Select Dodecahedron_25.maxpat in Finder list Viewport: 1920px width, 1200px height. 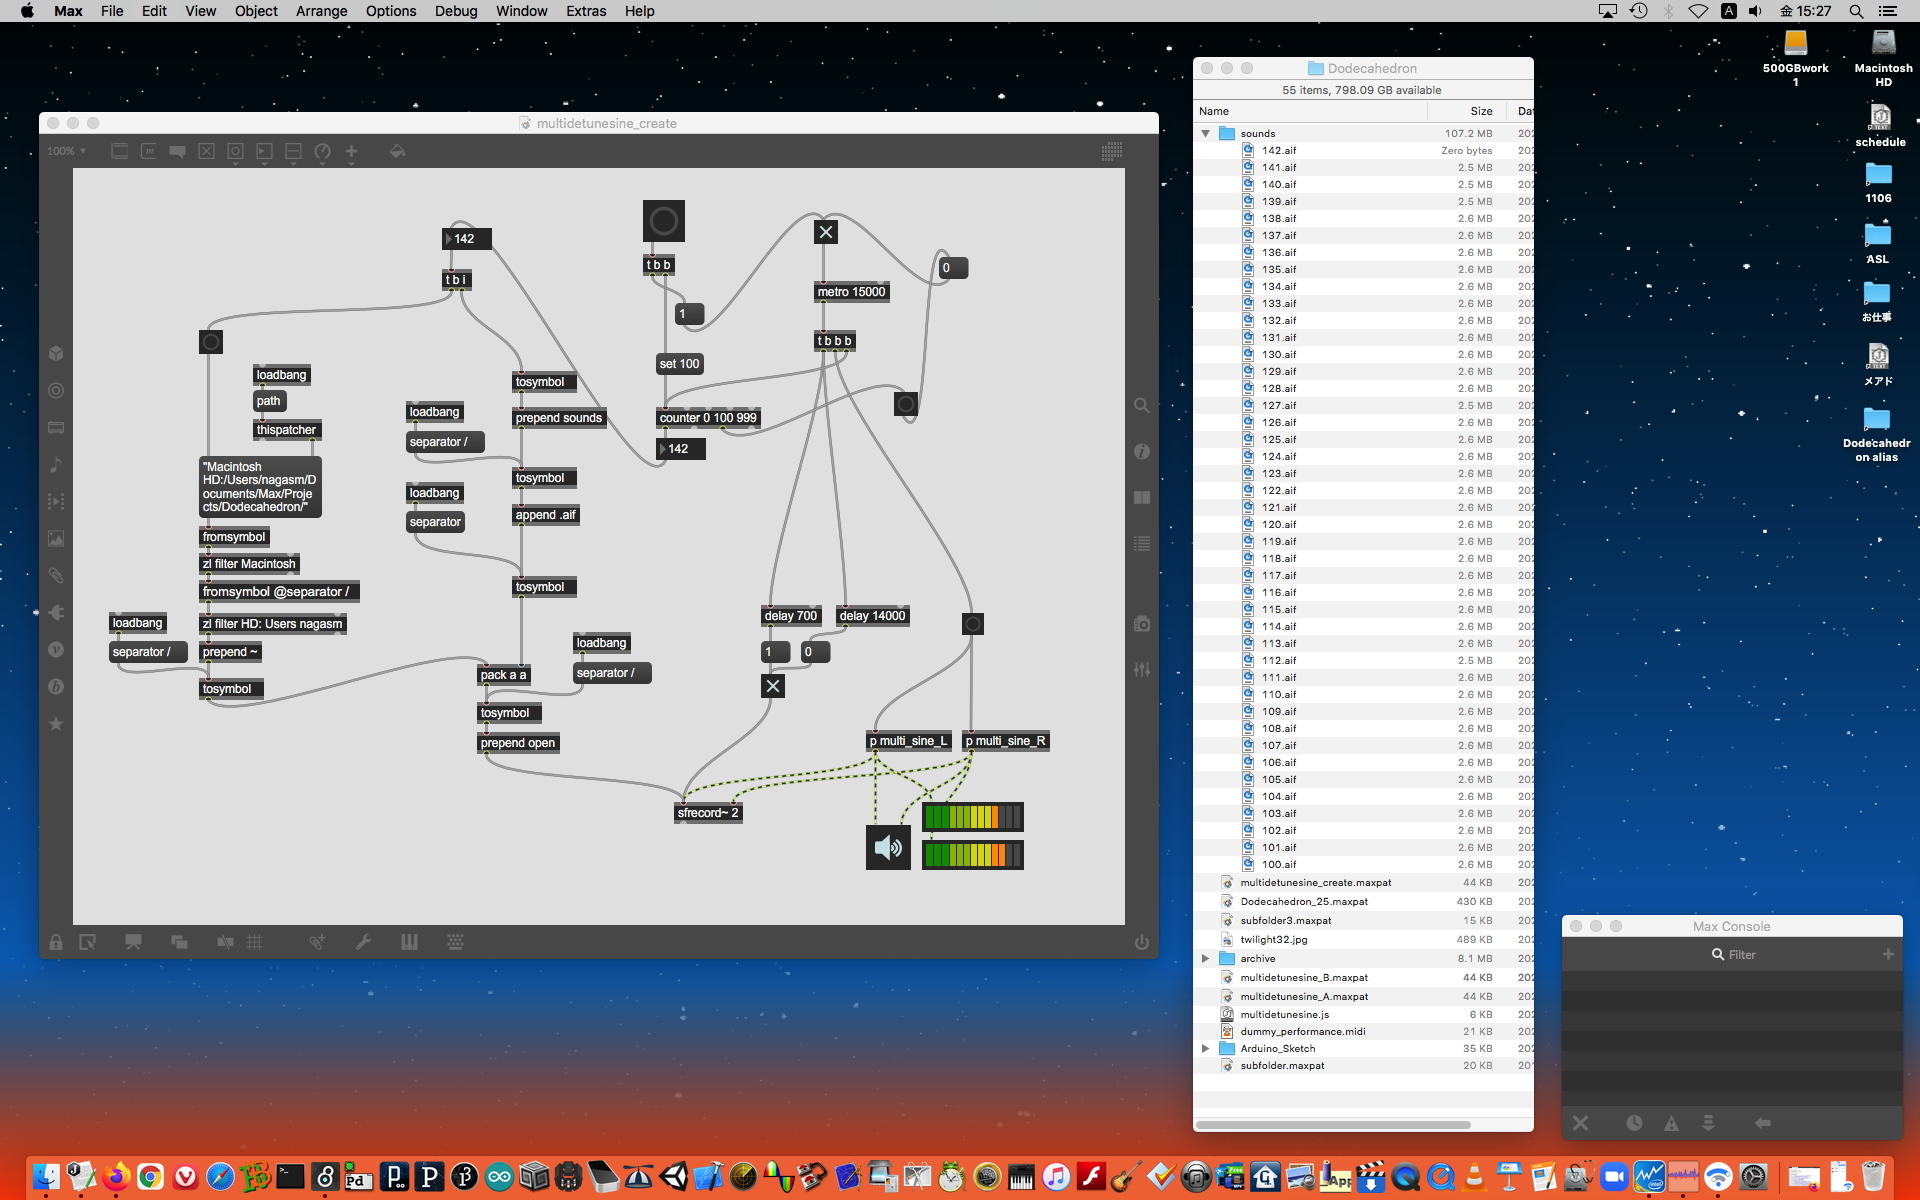pyautogui.click(x=1303, y=901)
